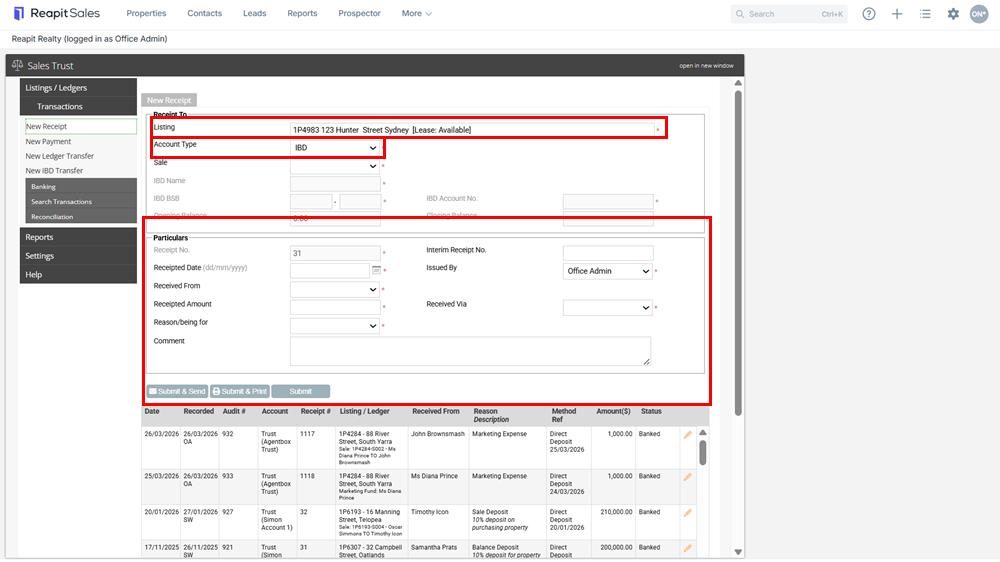Click the transactions table scrollbar thumb
1000x562 pixels.
coord(703,452)
